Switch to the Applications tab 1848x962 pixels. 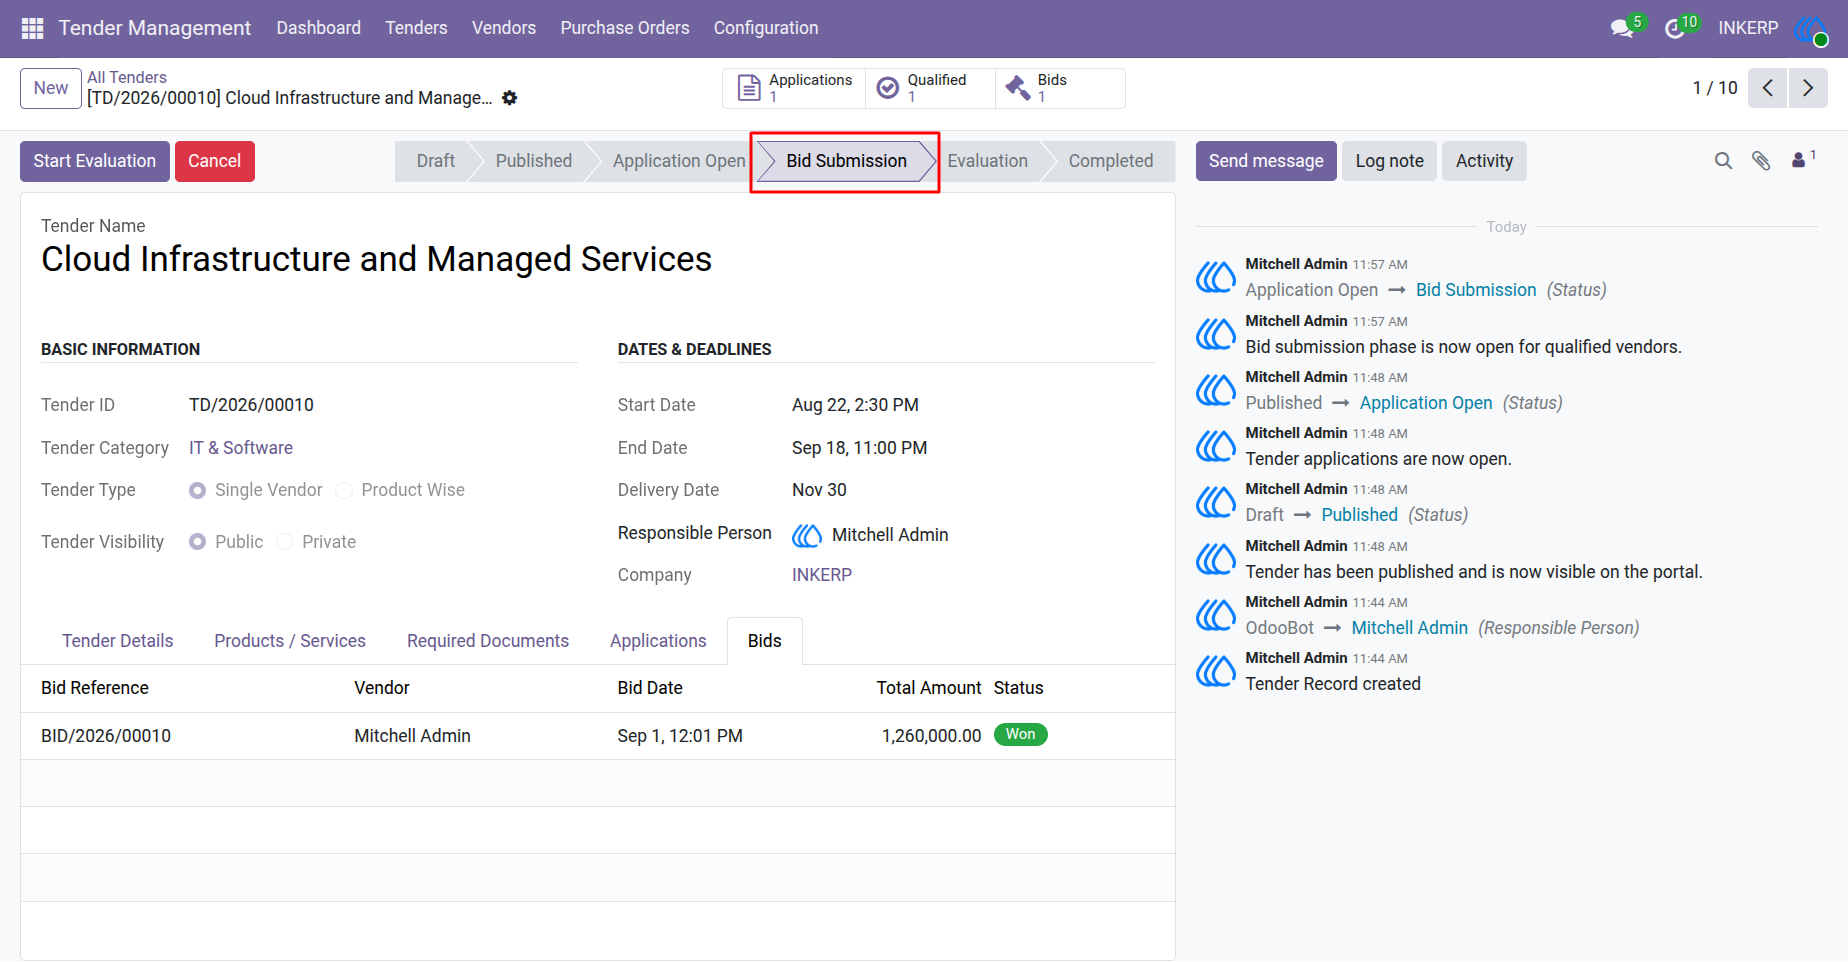point(658,641)
